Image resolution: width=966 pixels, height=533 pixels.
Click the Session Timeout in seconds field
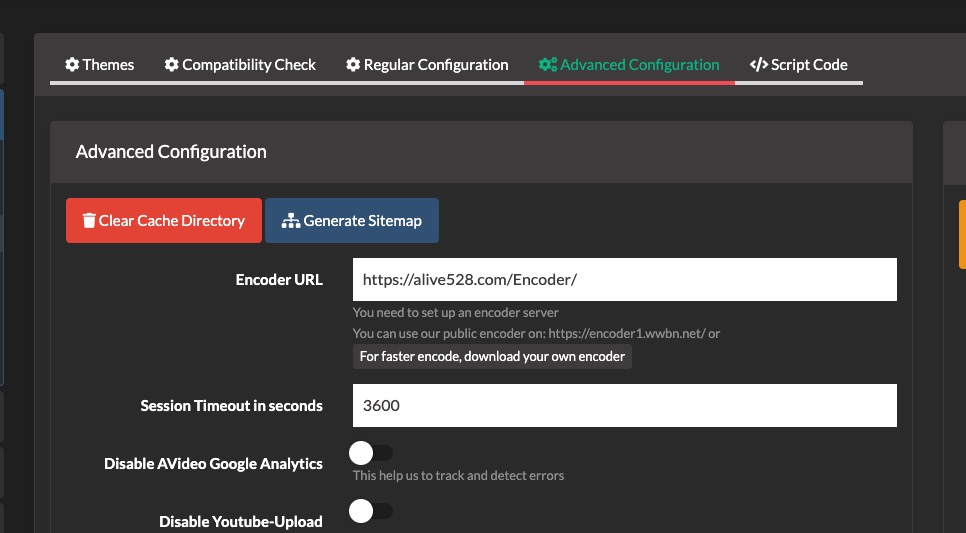[625, 405]
